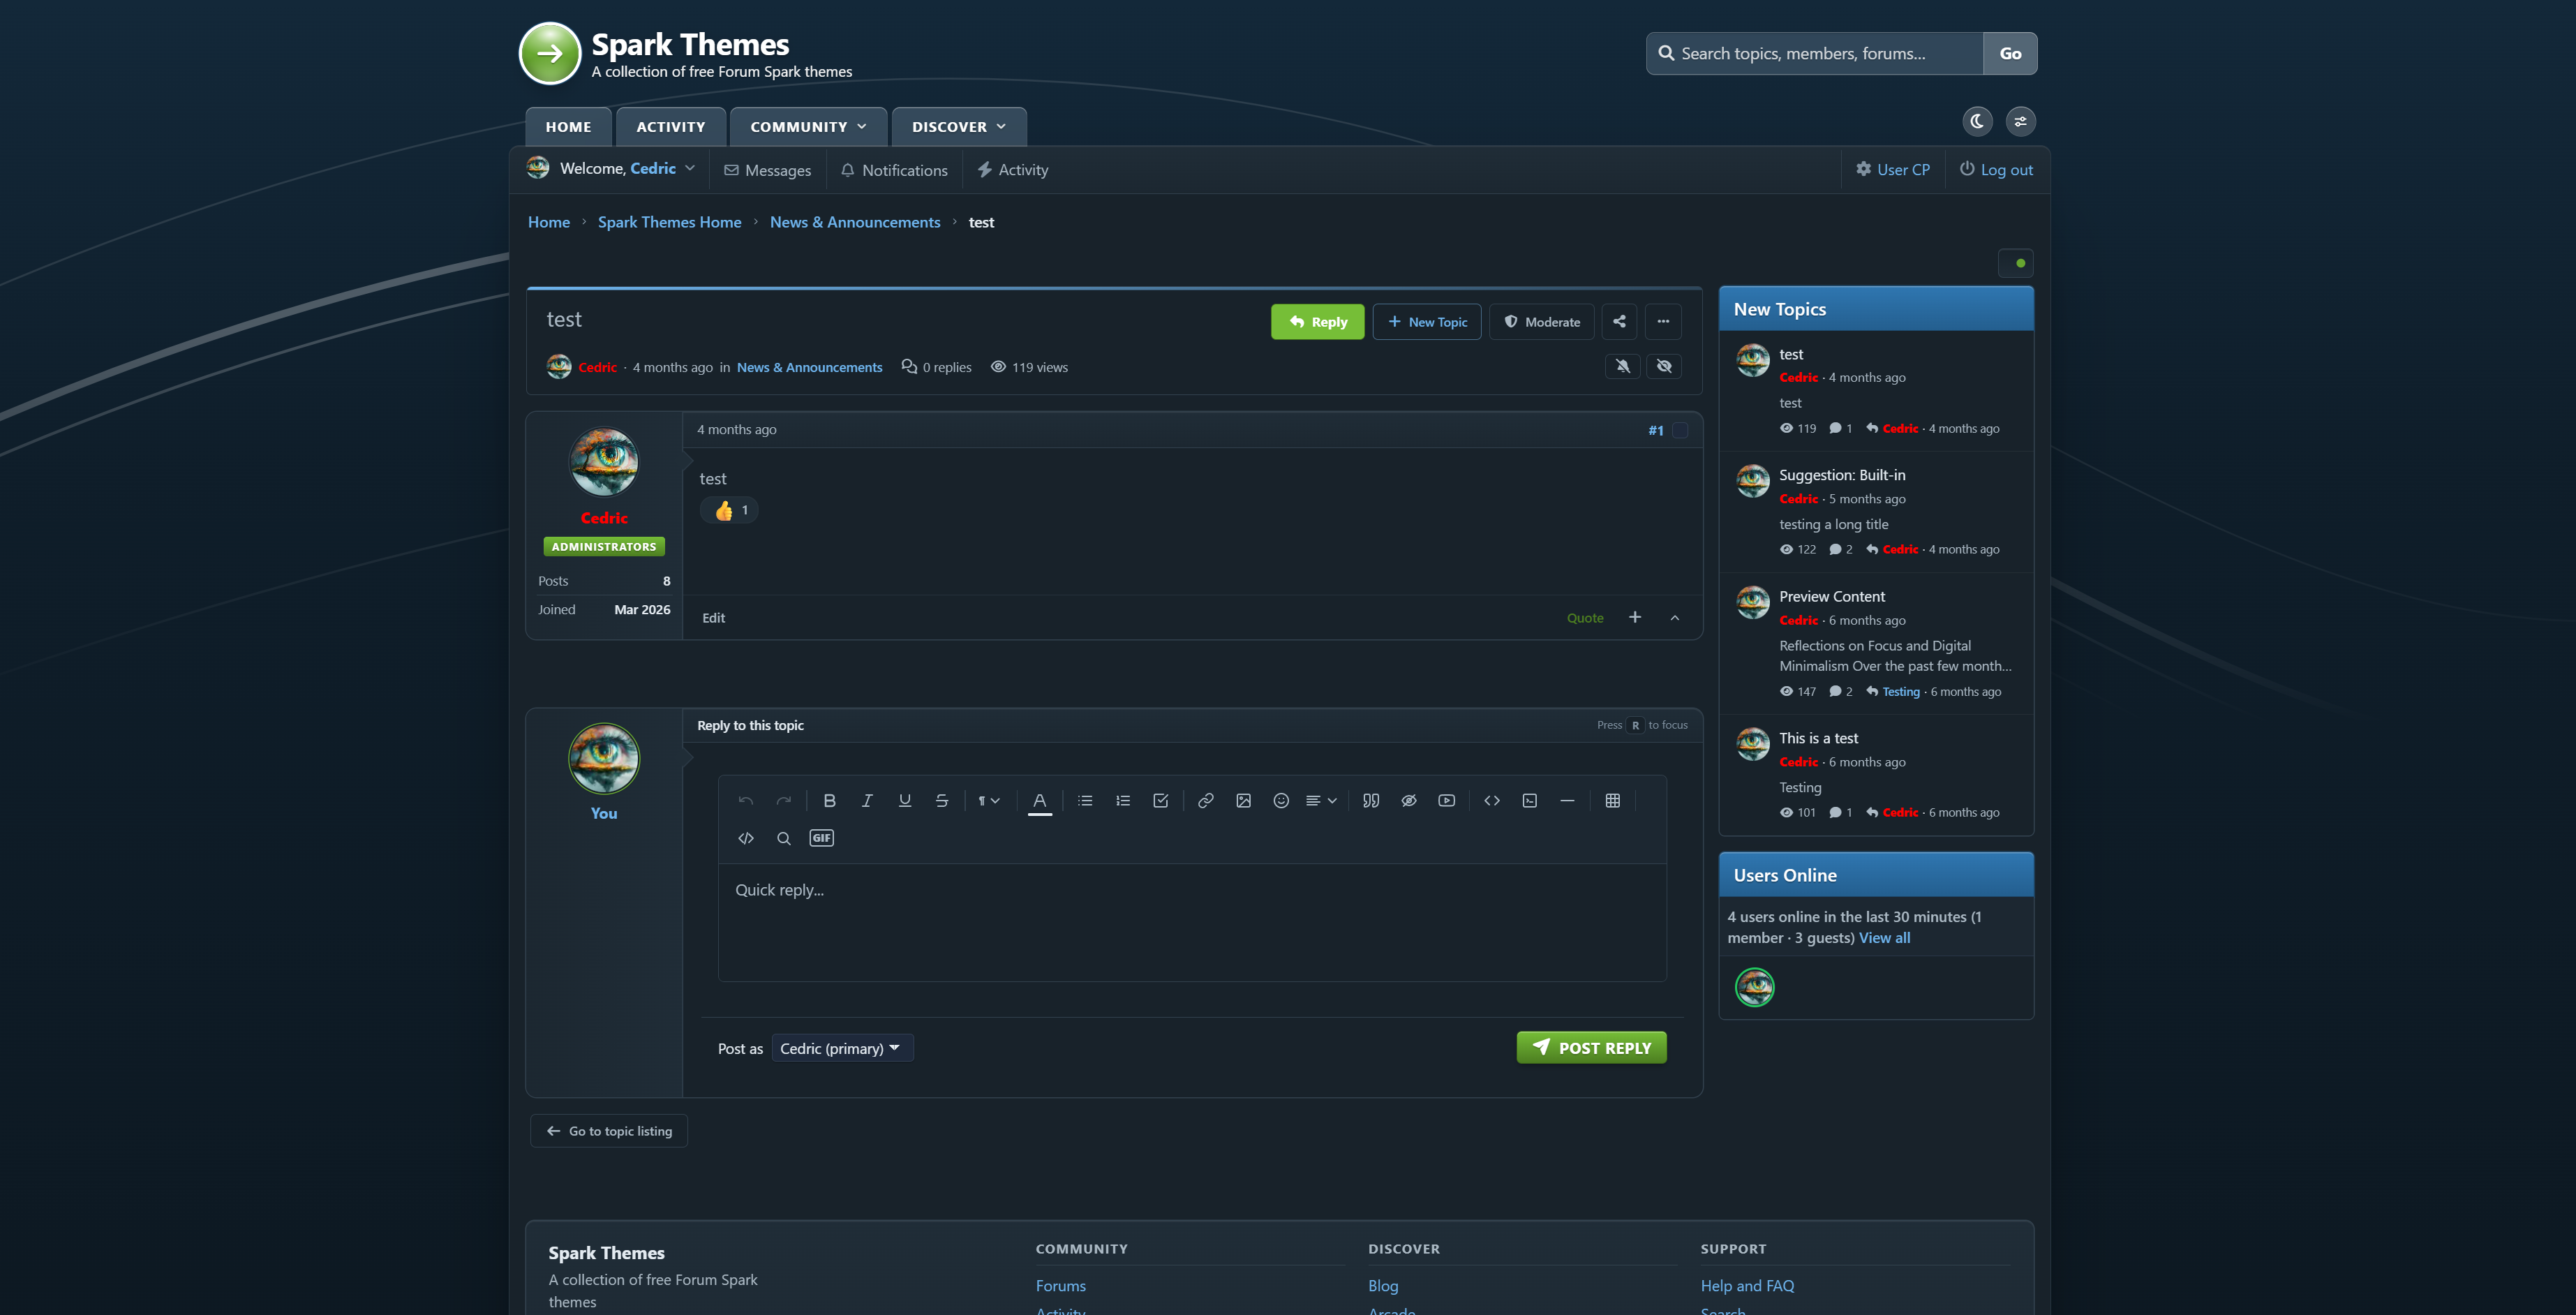
Task: Insert a video embed
Action: 1446,800
